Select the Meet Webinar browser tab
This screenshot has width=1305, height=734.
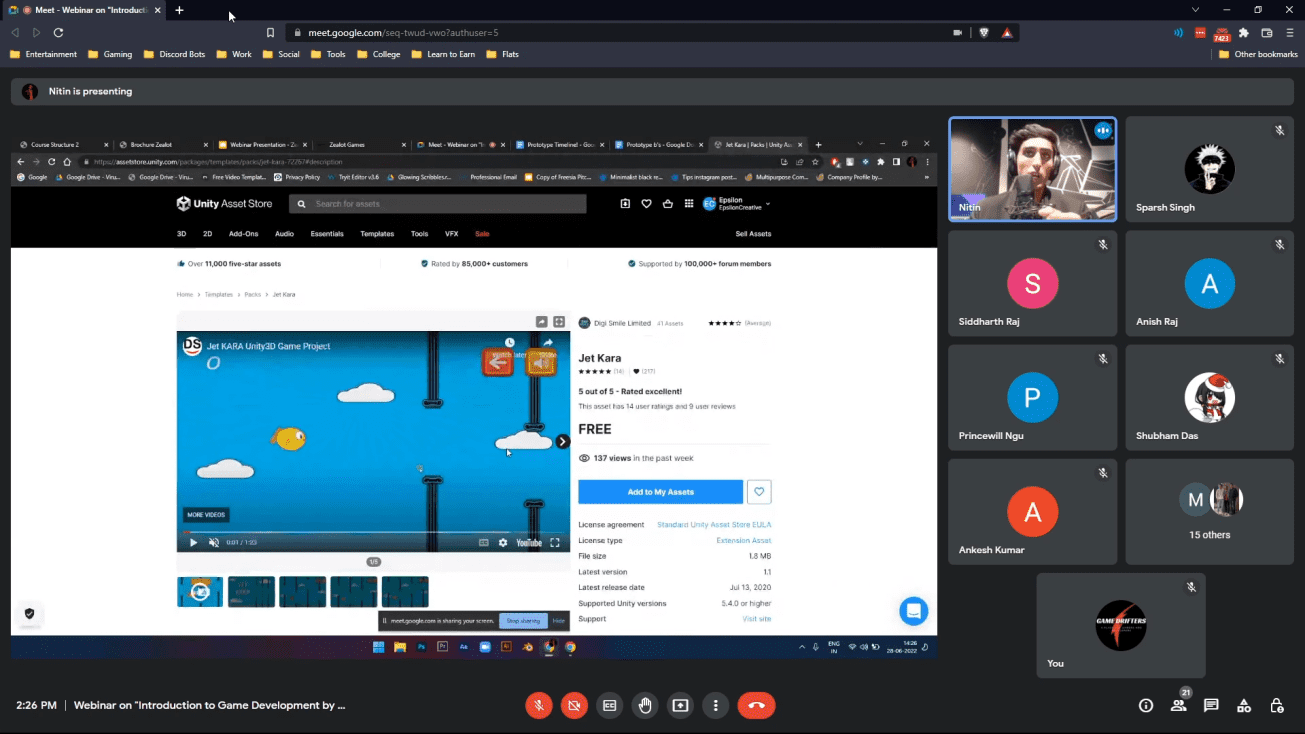coord(83,10)
